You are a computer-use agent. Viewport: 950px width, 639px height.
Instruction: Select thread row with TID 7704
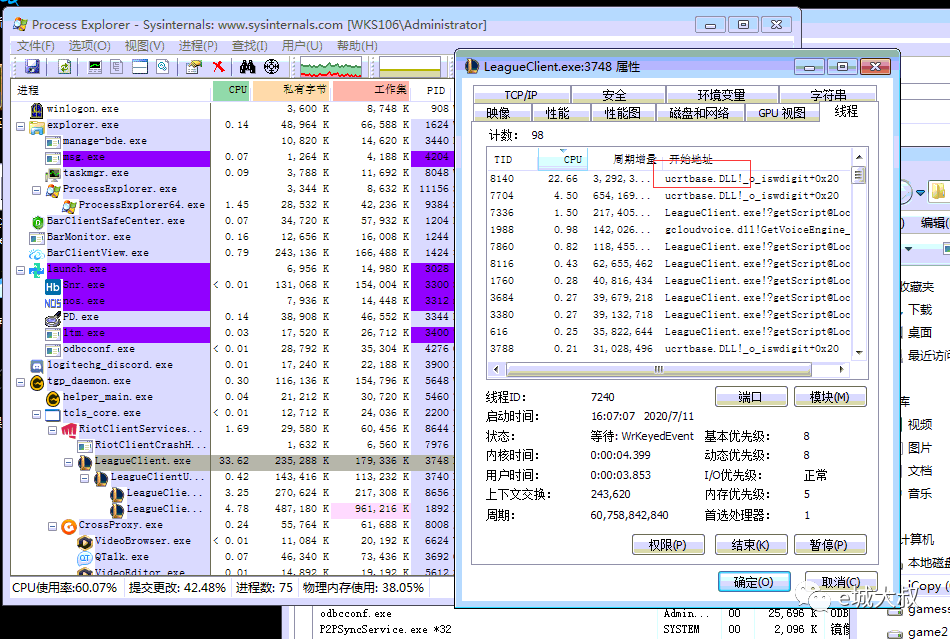pos(669,196)
